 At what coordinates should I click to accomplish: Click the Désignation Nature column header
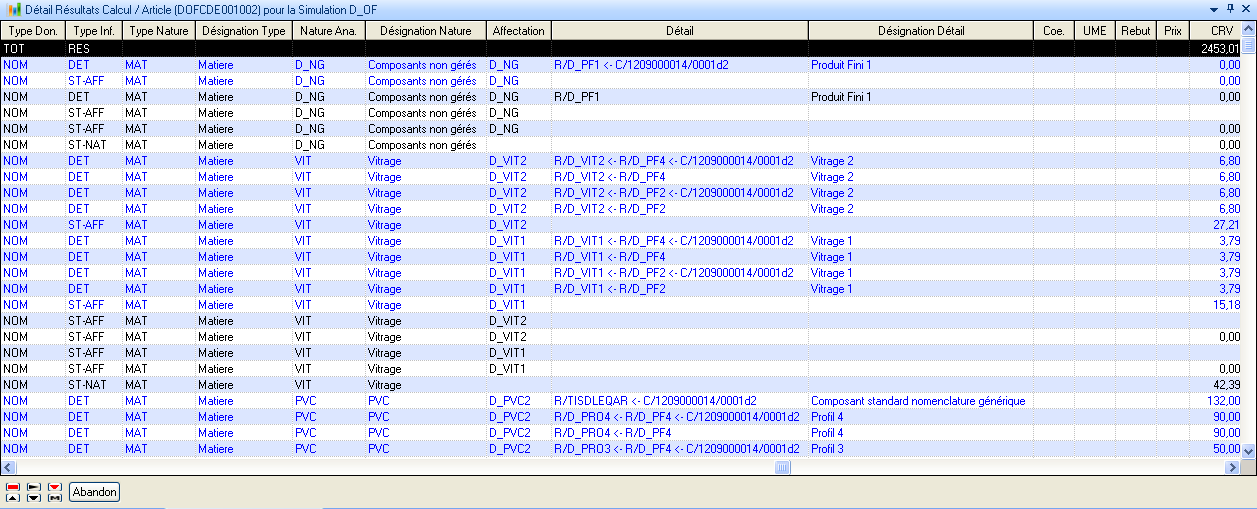coord(425,31)
